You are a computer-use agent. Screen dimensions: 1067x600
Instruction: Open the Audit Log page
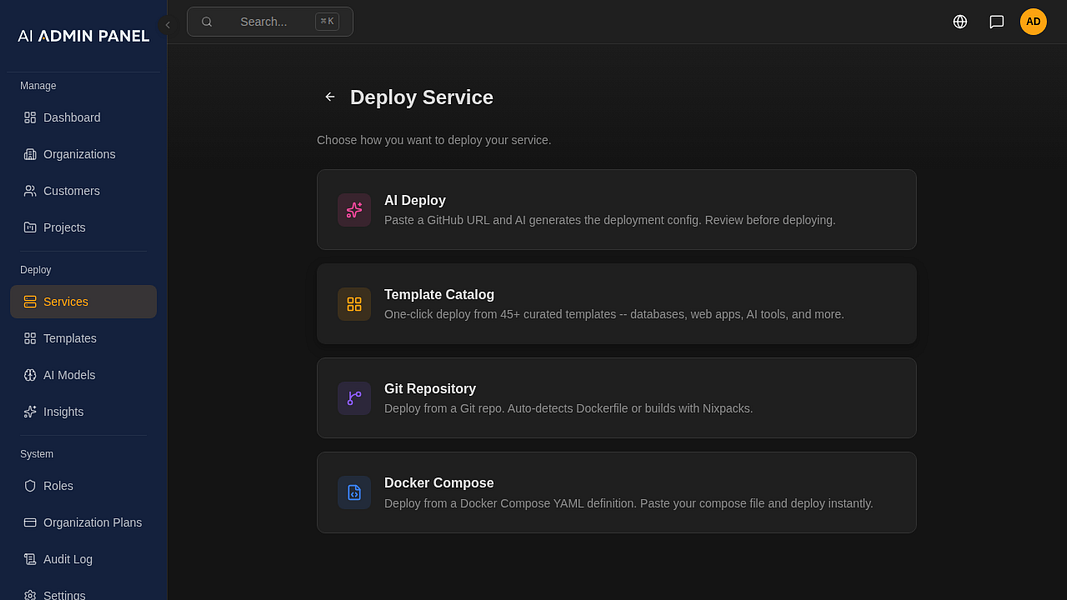83,559
